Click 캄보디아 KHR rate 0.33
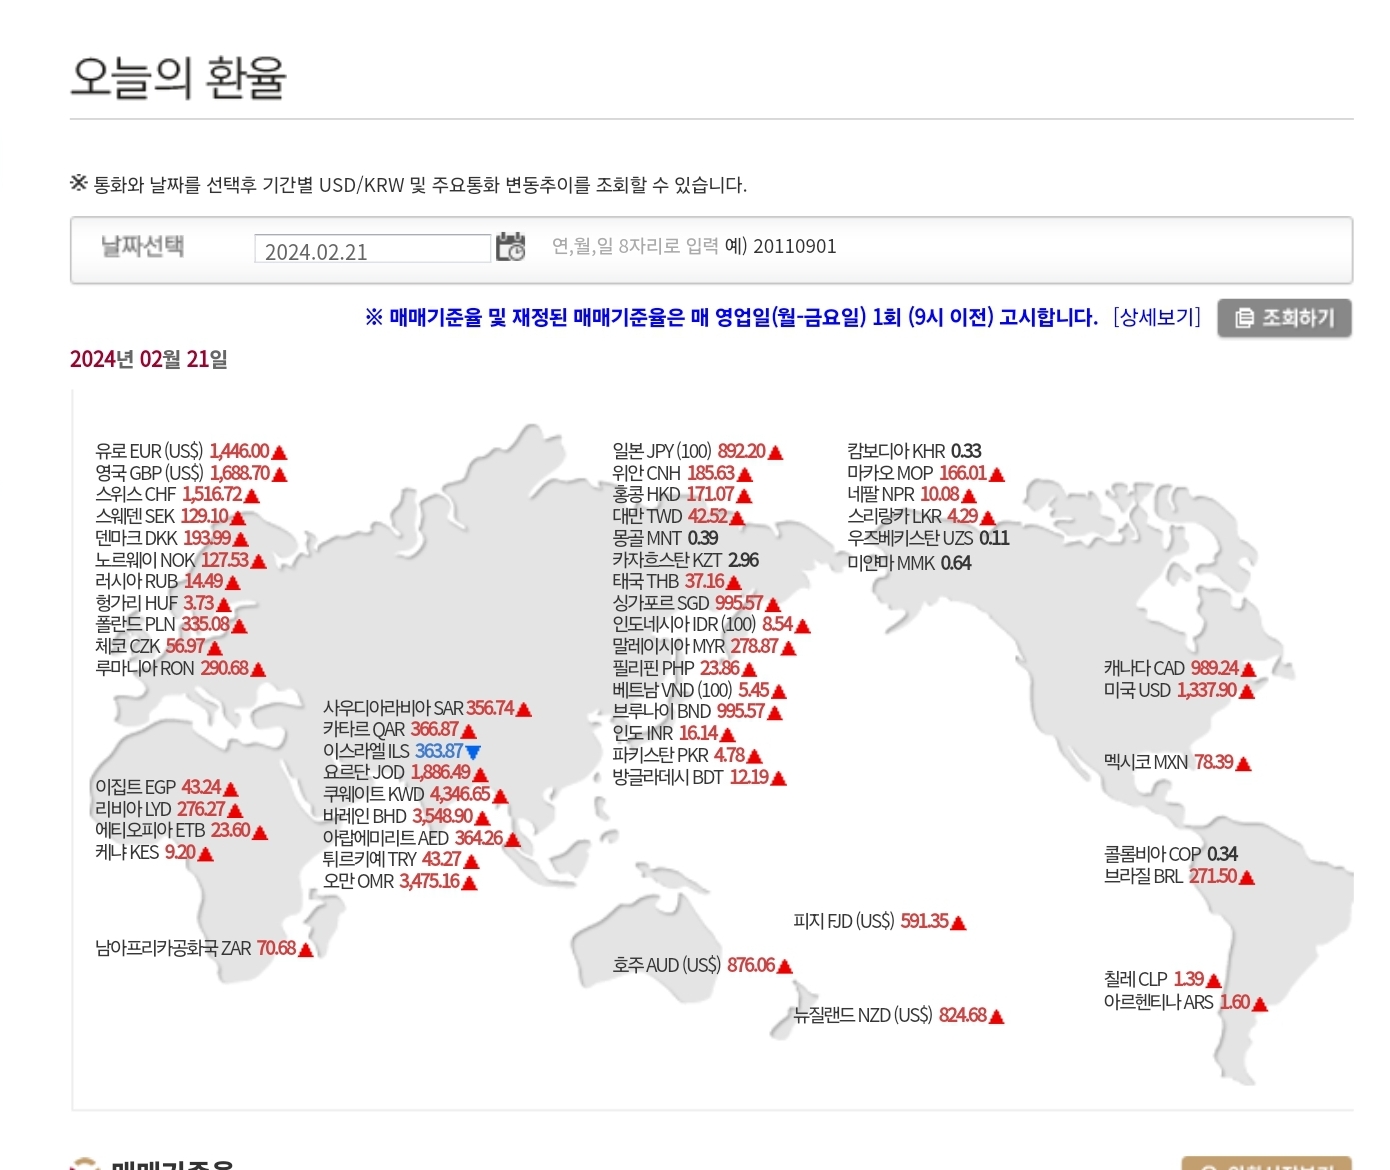 966,452
